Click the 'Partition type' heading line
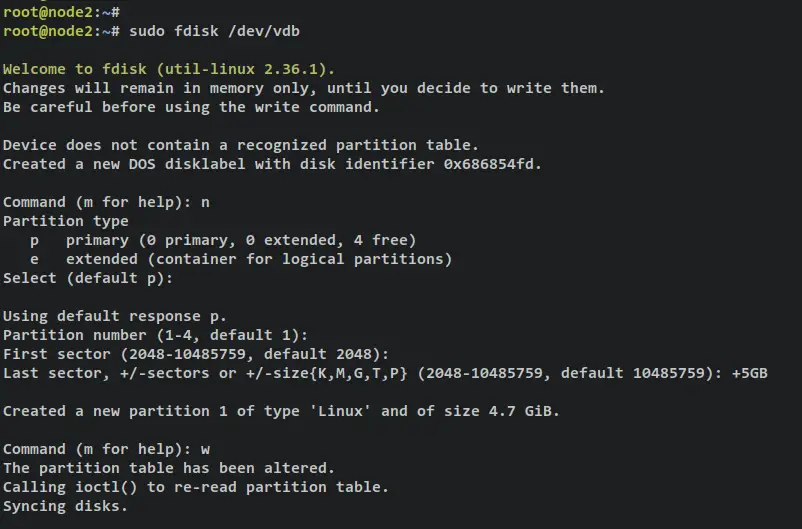 [65, 222]
